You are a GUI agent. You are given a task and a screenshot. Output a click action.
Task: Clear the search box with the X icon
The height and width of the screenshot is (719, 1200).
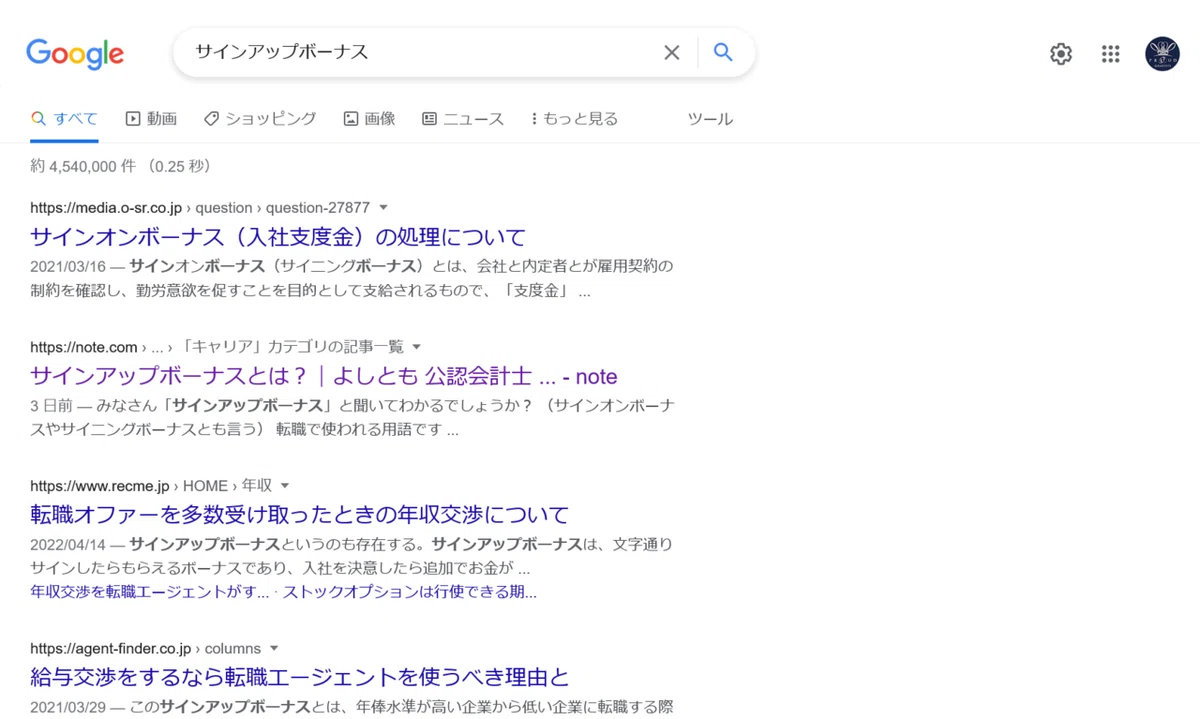pyautogui.click(x=672, y=53)
